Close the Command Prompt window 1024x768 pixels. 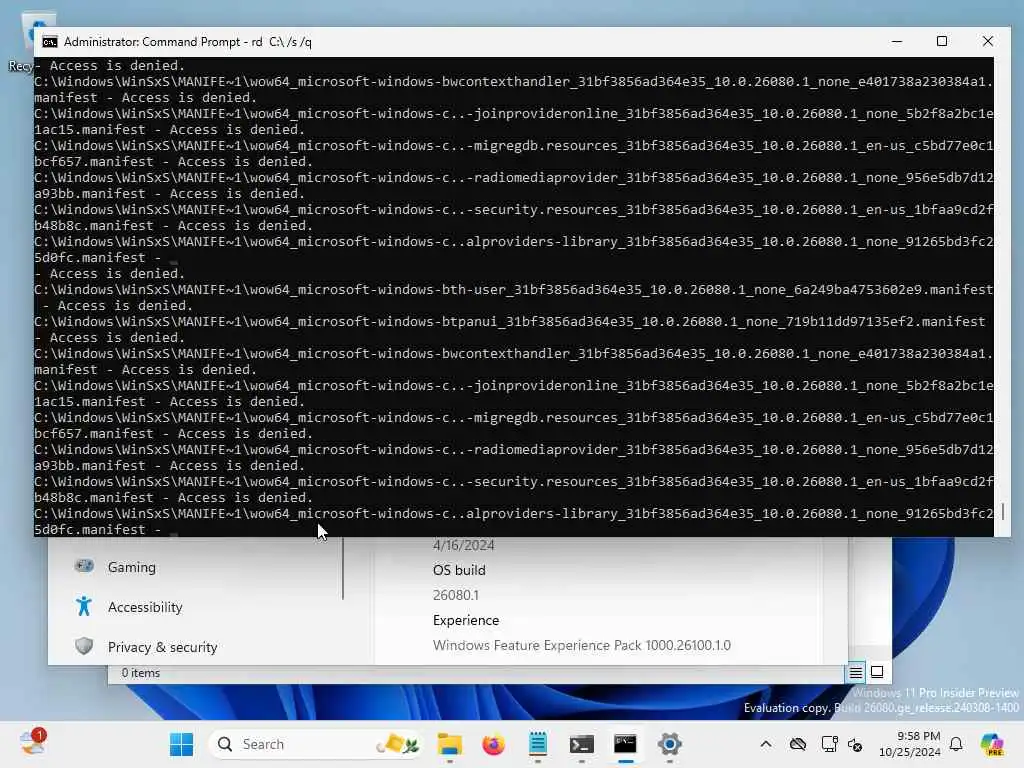click(x=987, y=41)
